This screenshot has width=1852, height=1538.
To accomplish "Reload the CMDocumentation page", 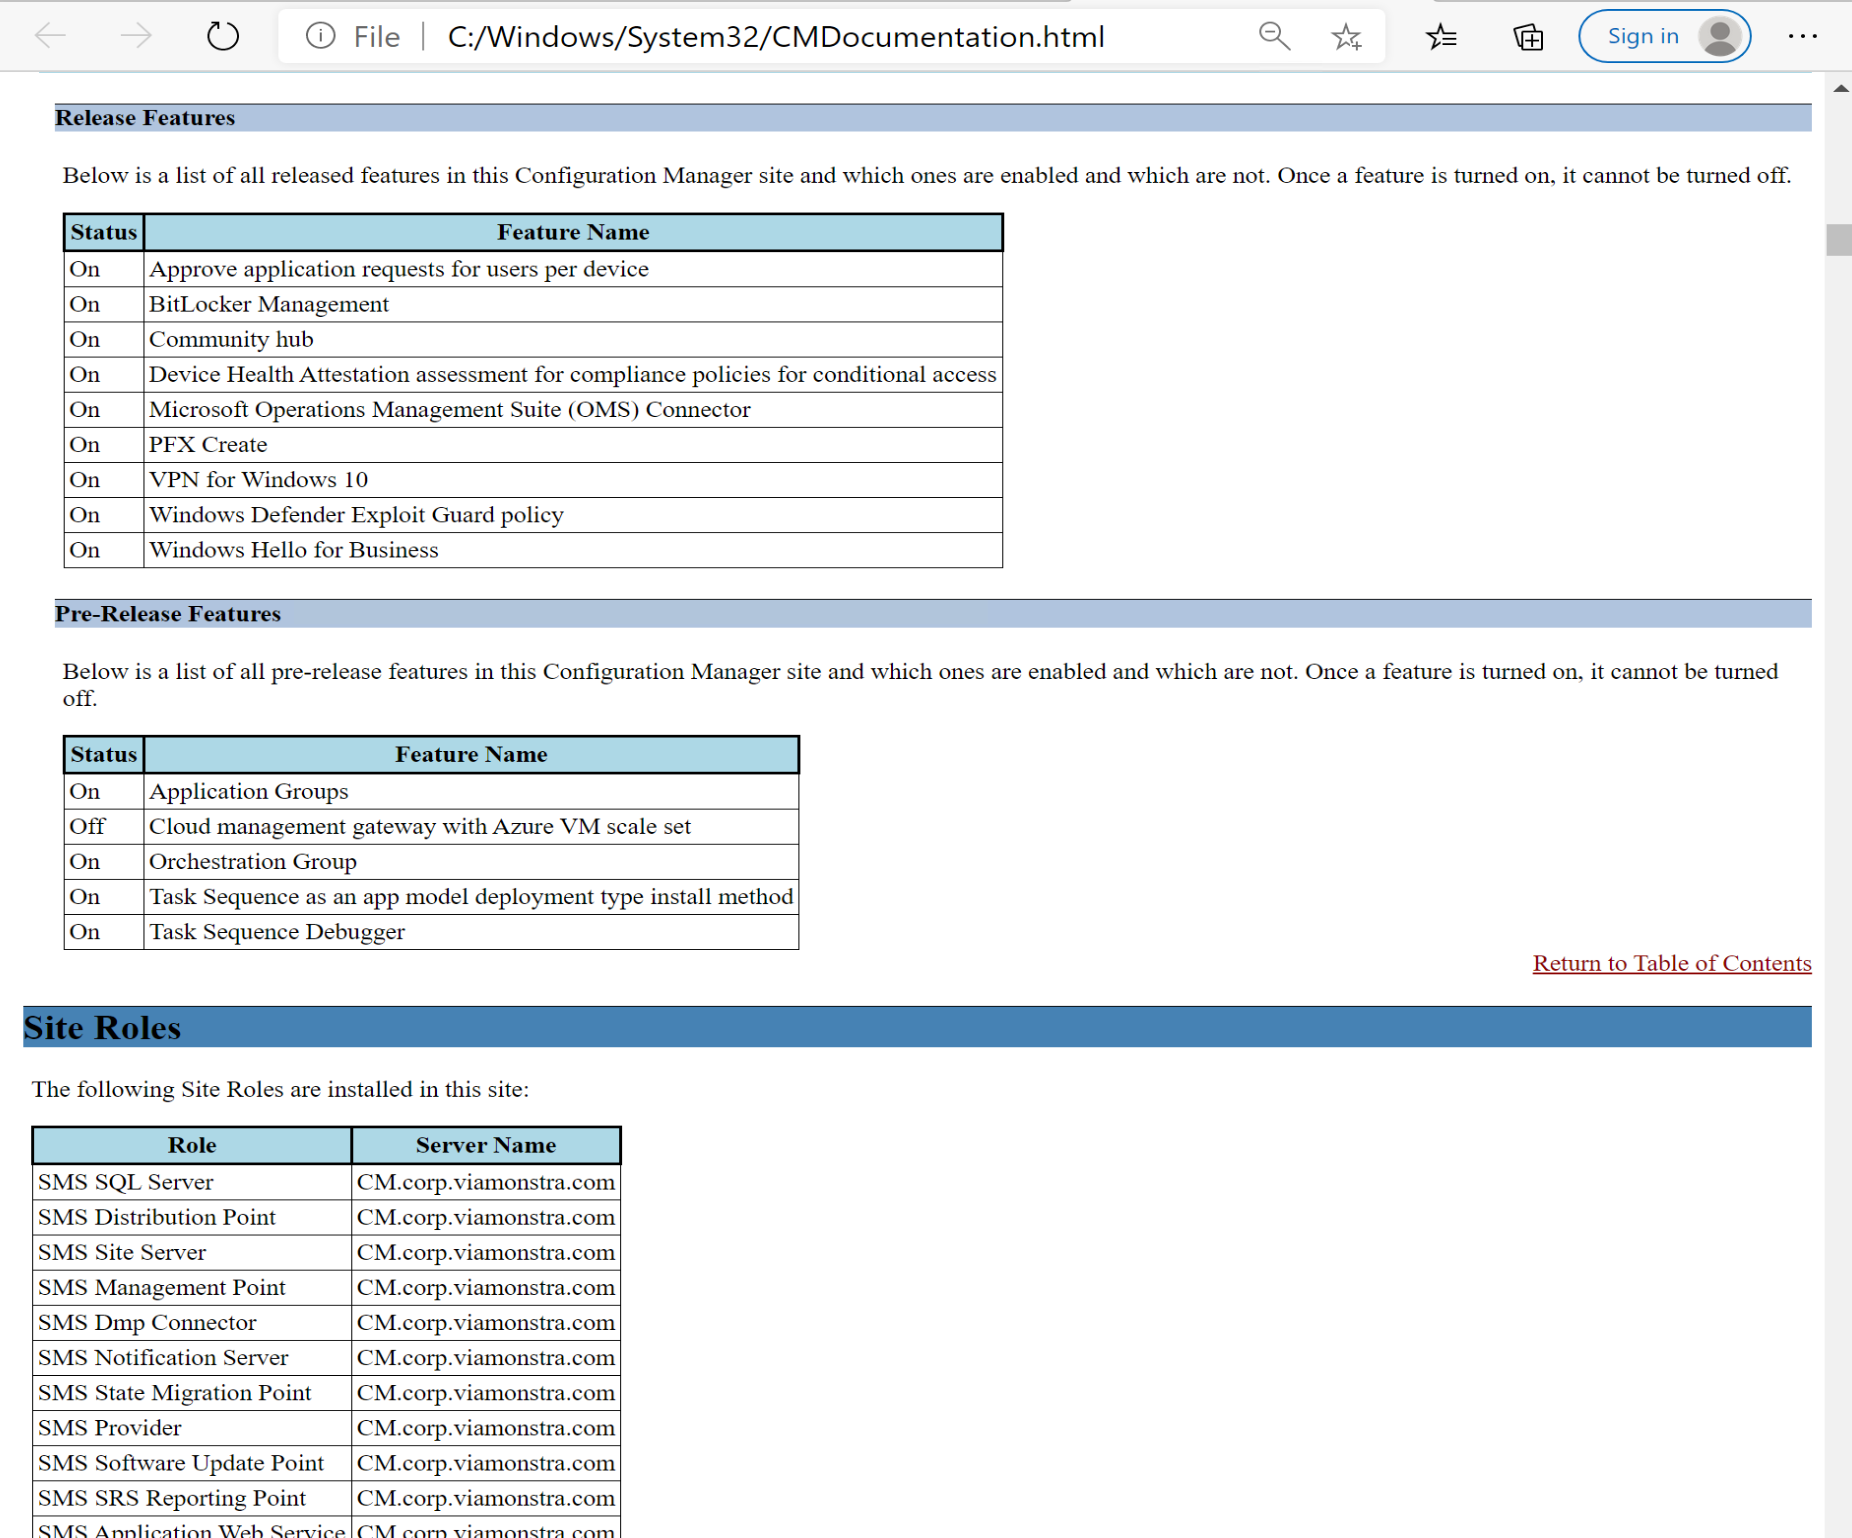I will point(222,36).
